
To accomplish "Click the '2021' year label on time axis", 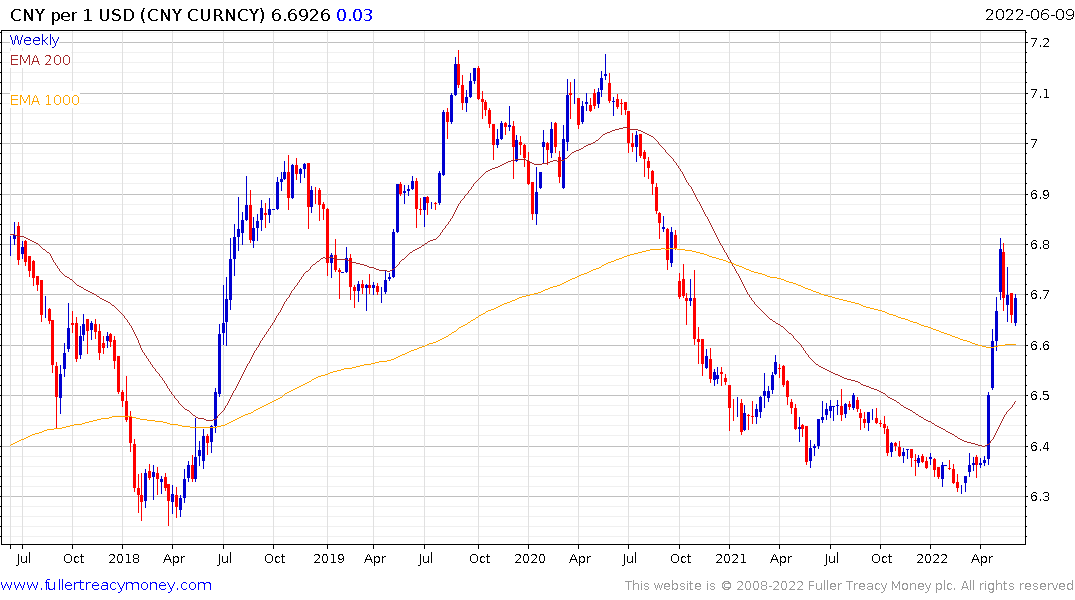I will point(731,559).
